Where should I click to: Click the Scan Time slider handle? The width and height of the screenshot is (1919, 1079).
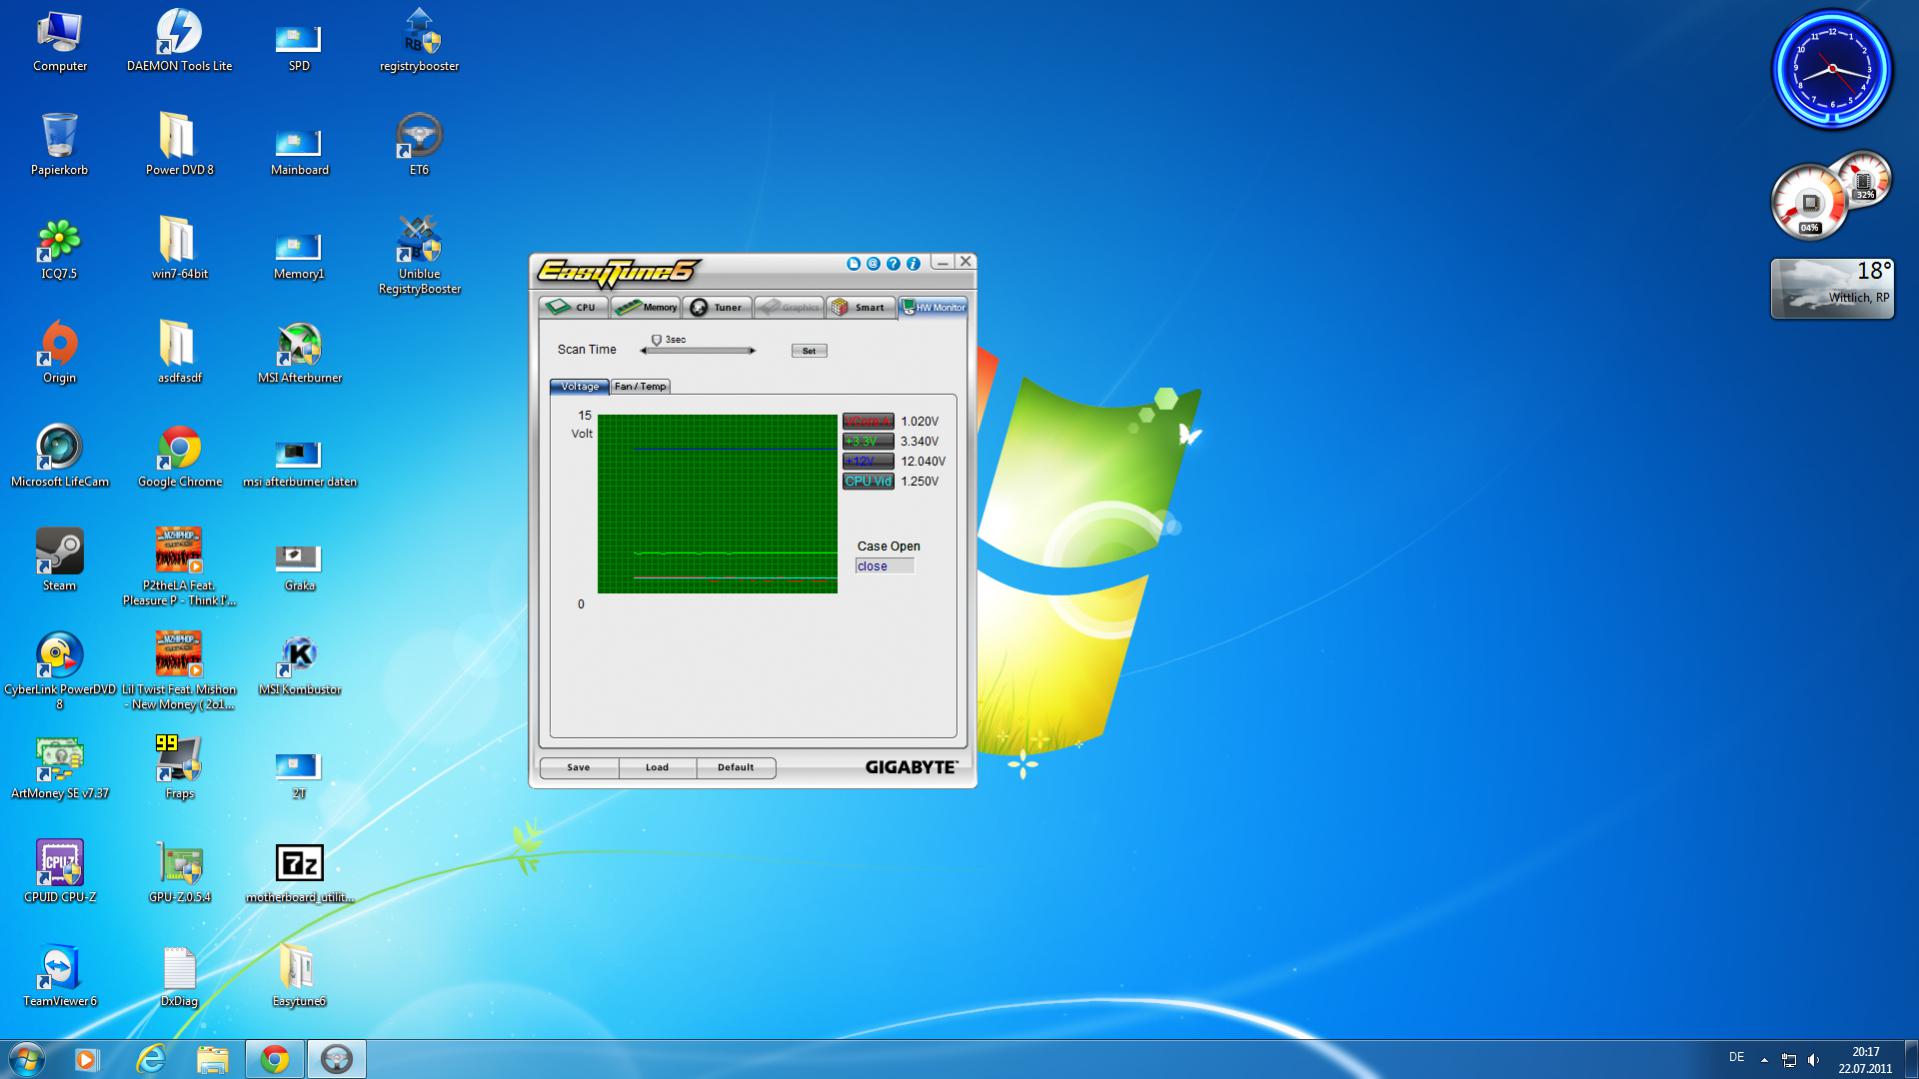(657, 341)
